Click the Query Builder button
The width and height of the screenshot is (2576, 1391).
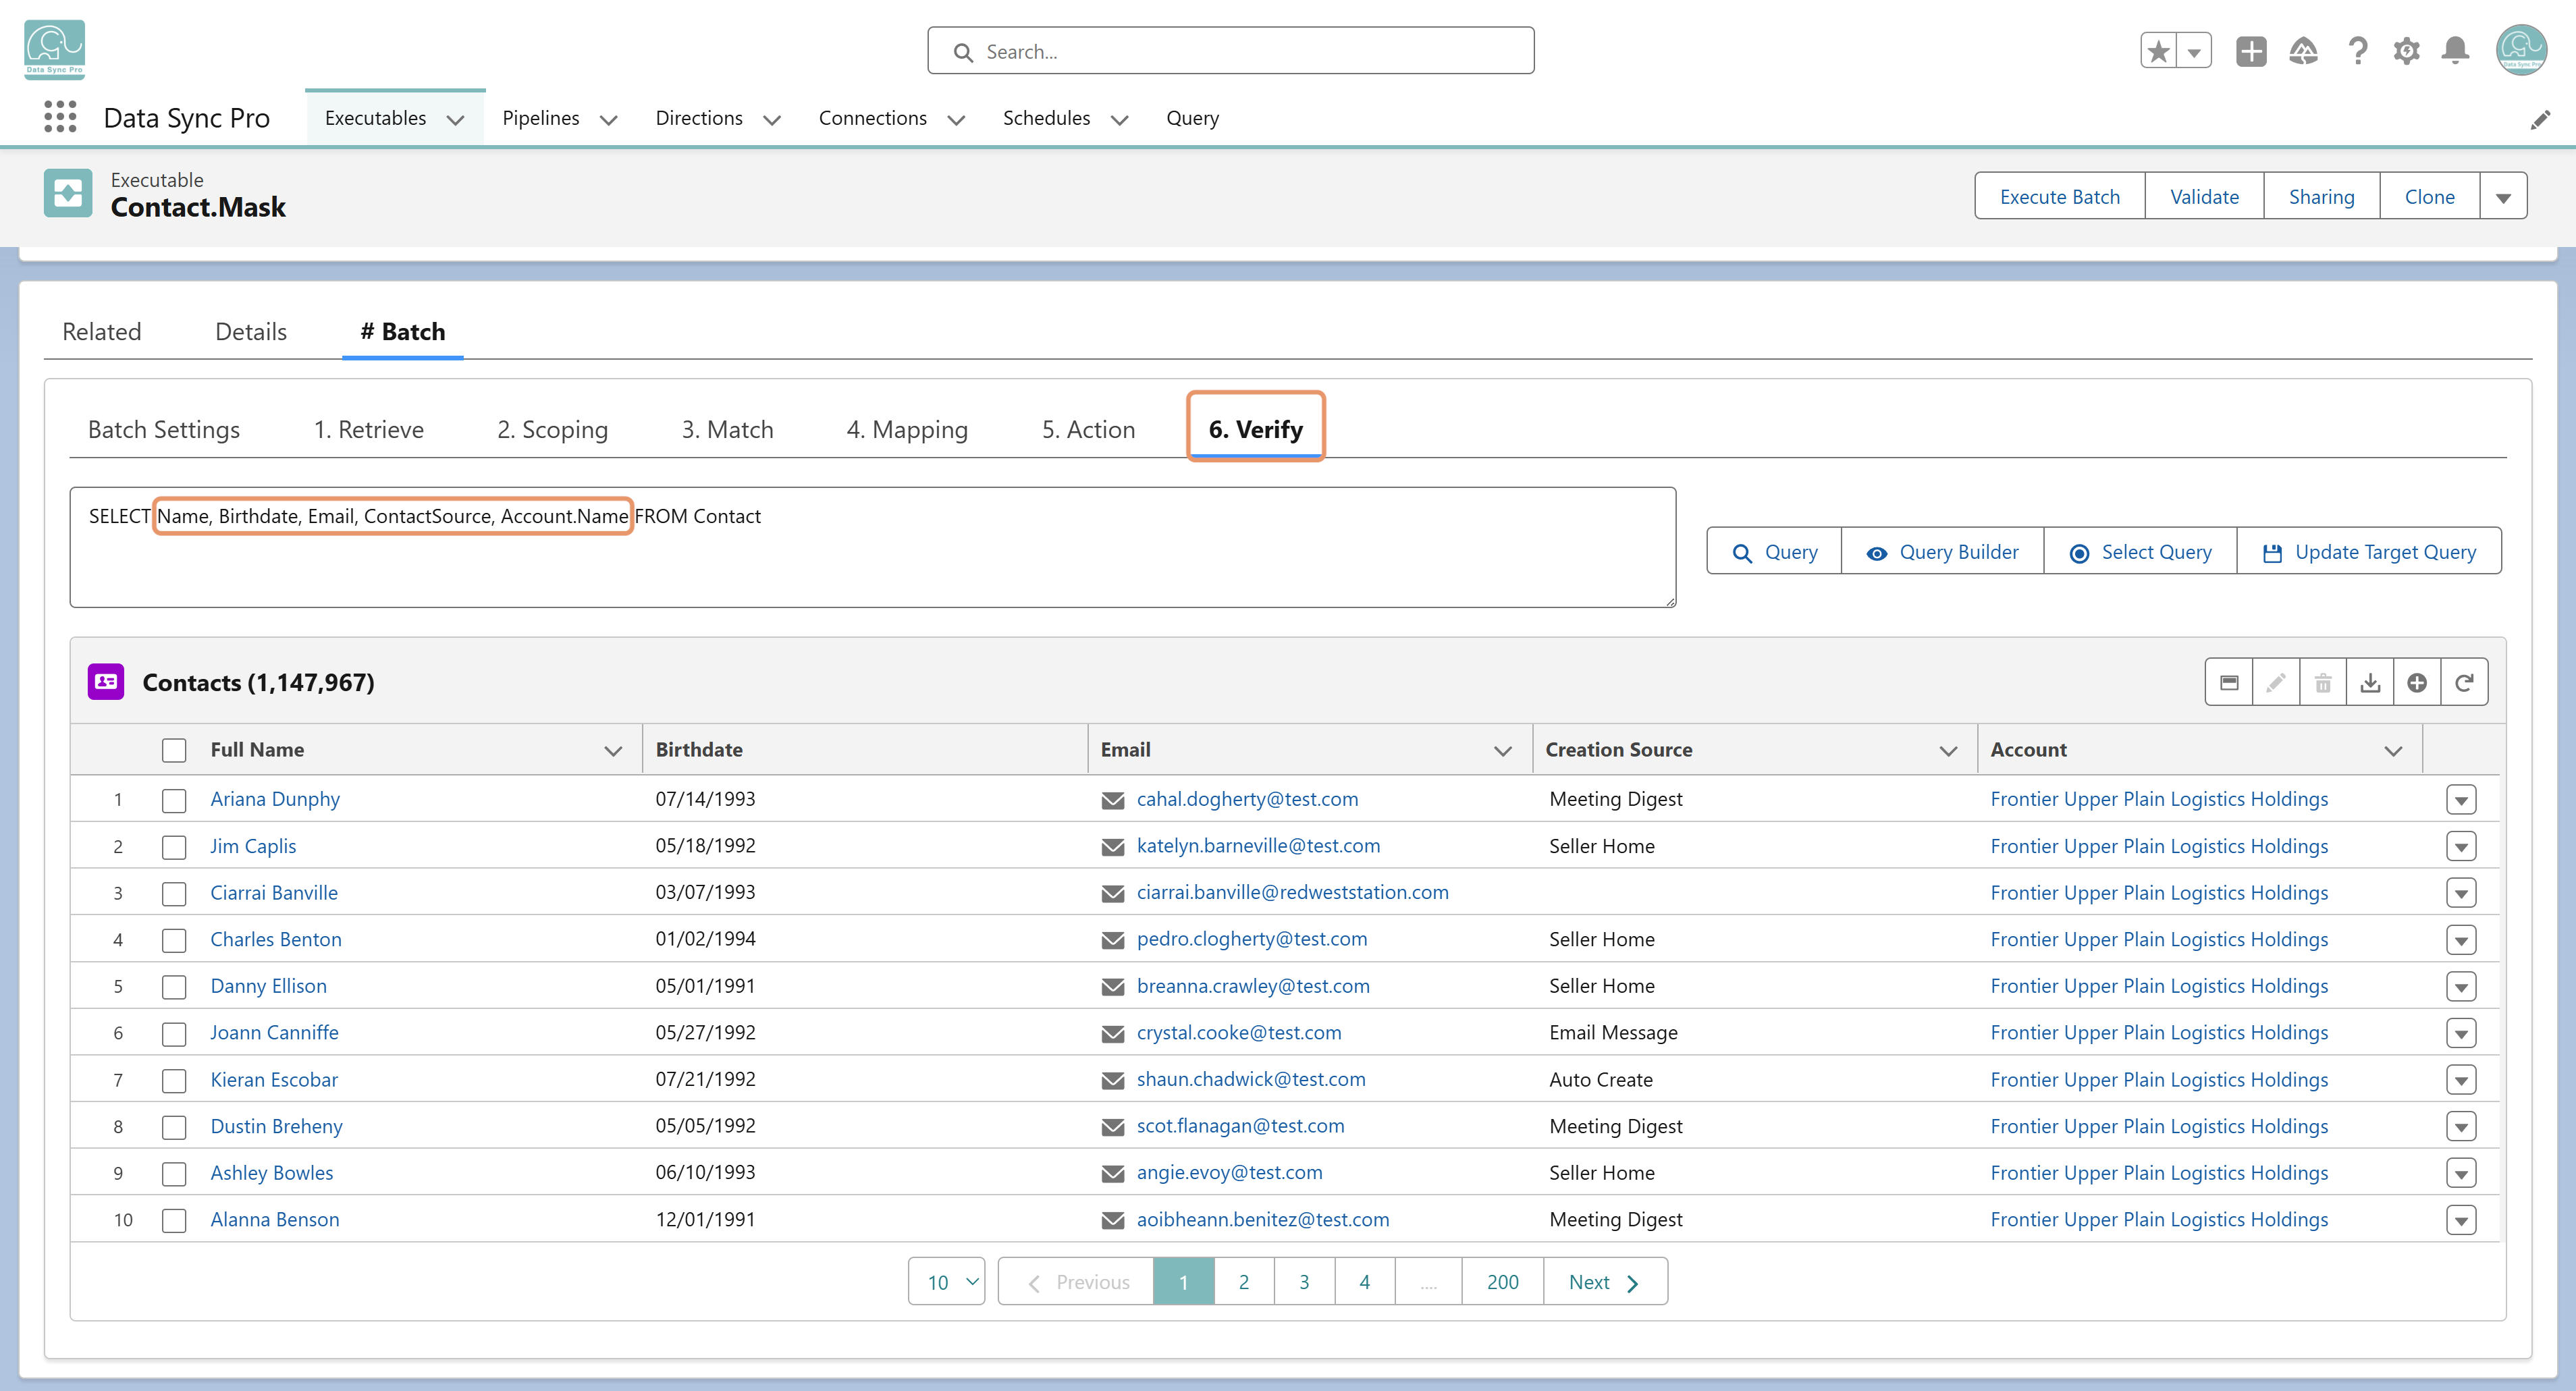click(x=1942, y=552)
